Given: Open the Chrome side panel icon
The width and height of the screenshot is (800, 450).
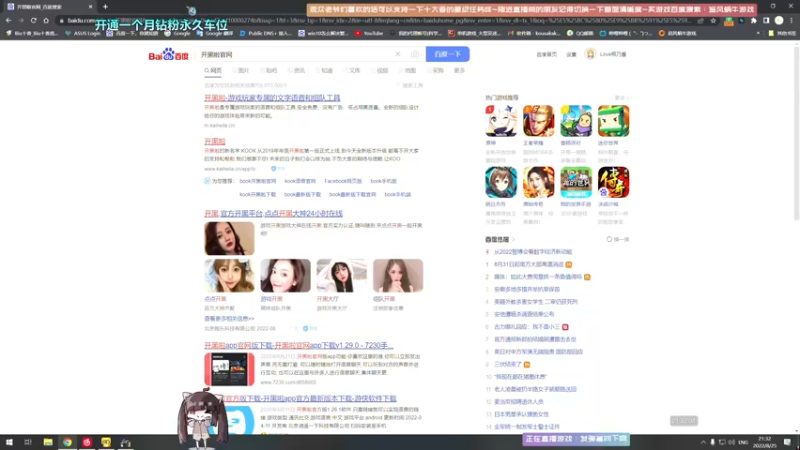Looking at the screenshot, I should [766, 20].
